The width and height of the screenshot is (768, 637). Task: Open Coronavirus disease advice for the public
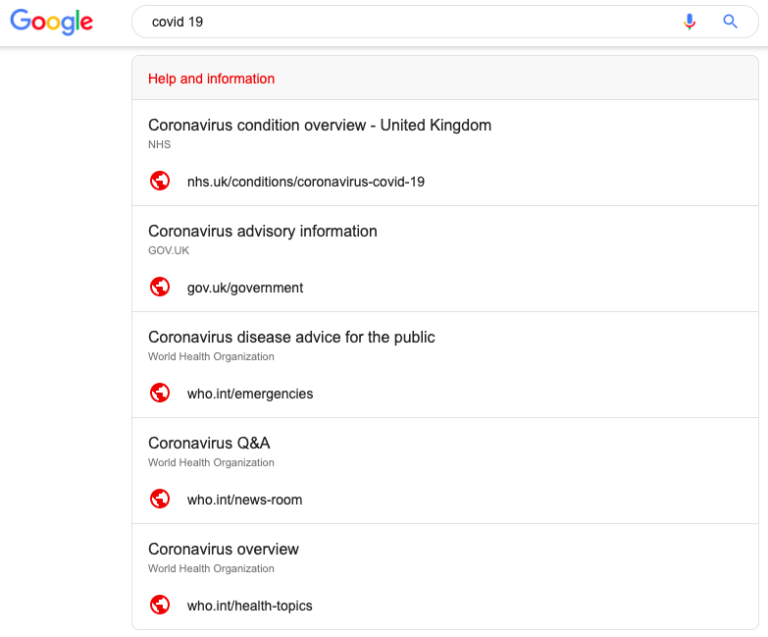[291, 337]
